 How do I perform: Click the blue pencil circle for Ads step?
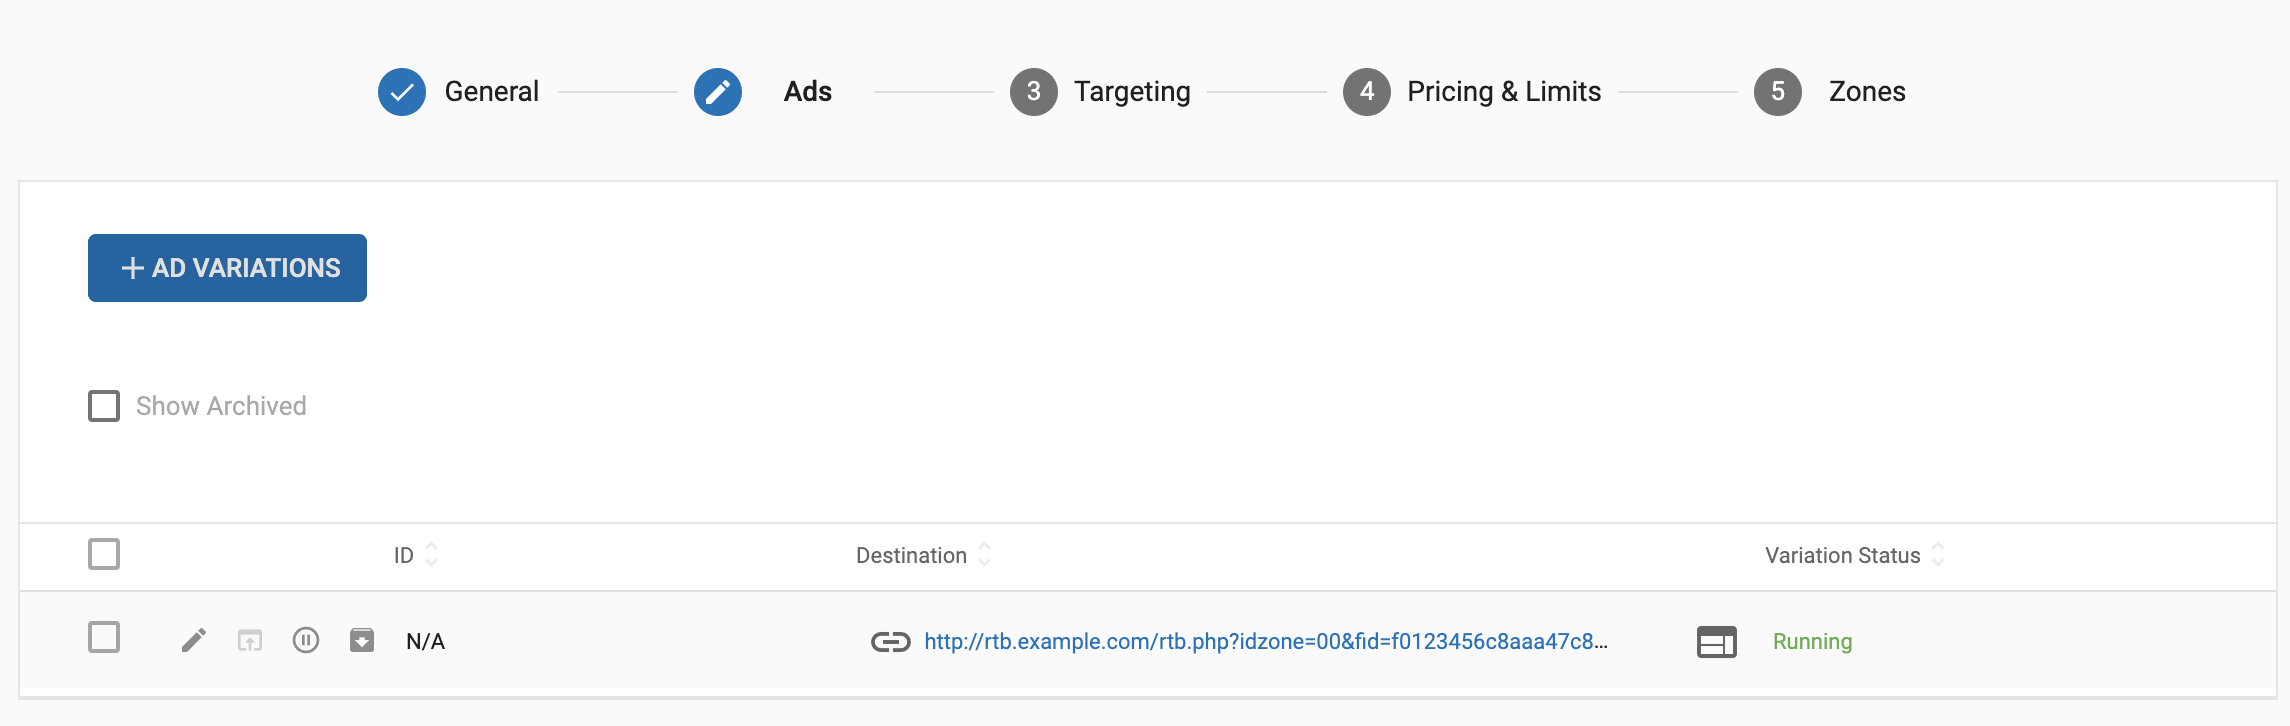[x=718, y=92]
